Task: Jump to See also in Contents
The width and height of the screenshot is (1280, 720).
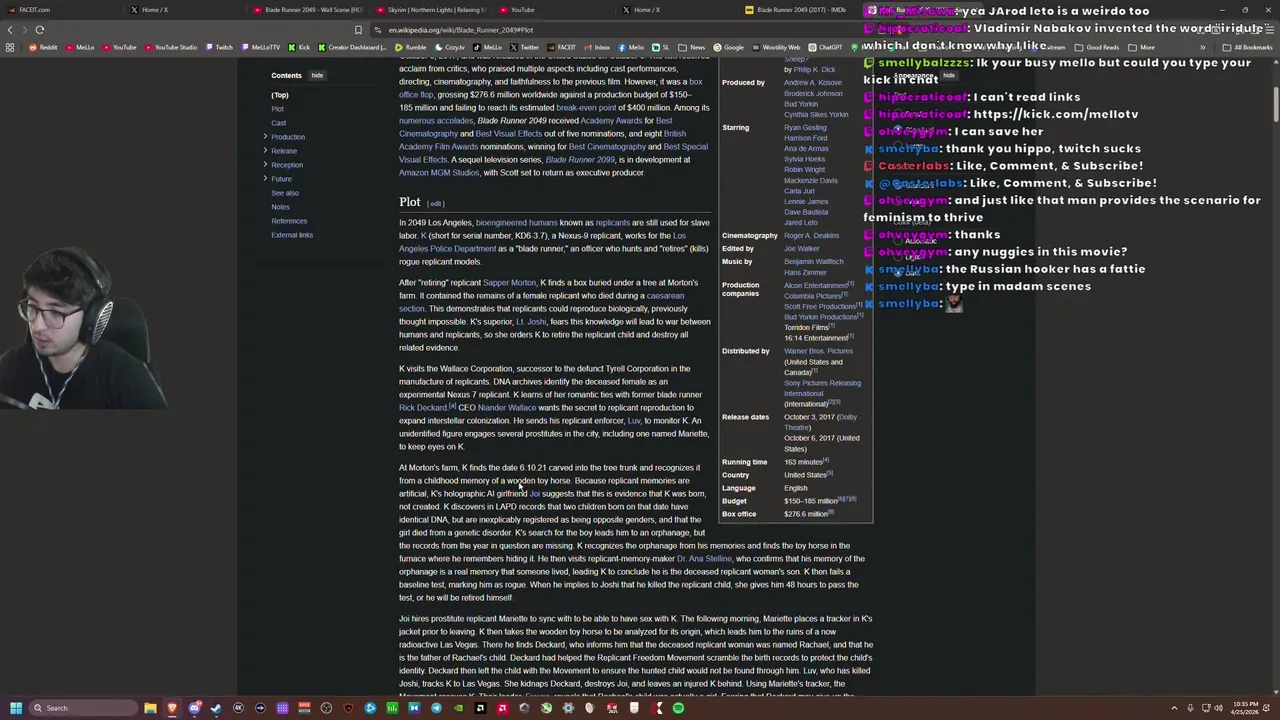Action: pyautogui.click(x=285, y=193)
